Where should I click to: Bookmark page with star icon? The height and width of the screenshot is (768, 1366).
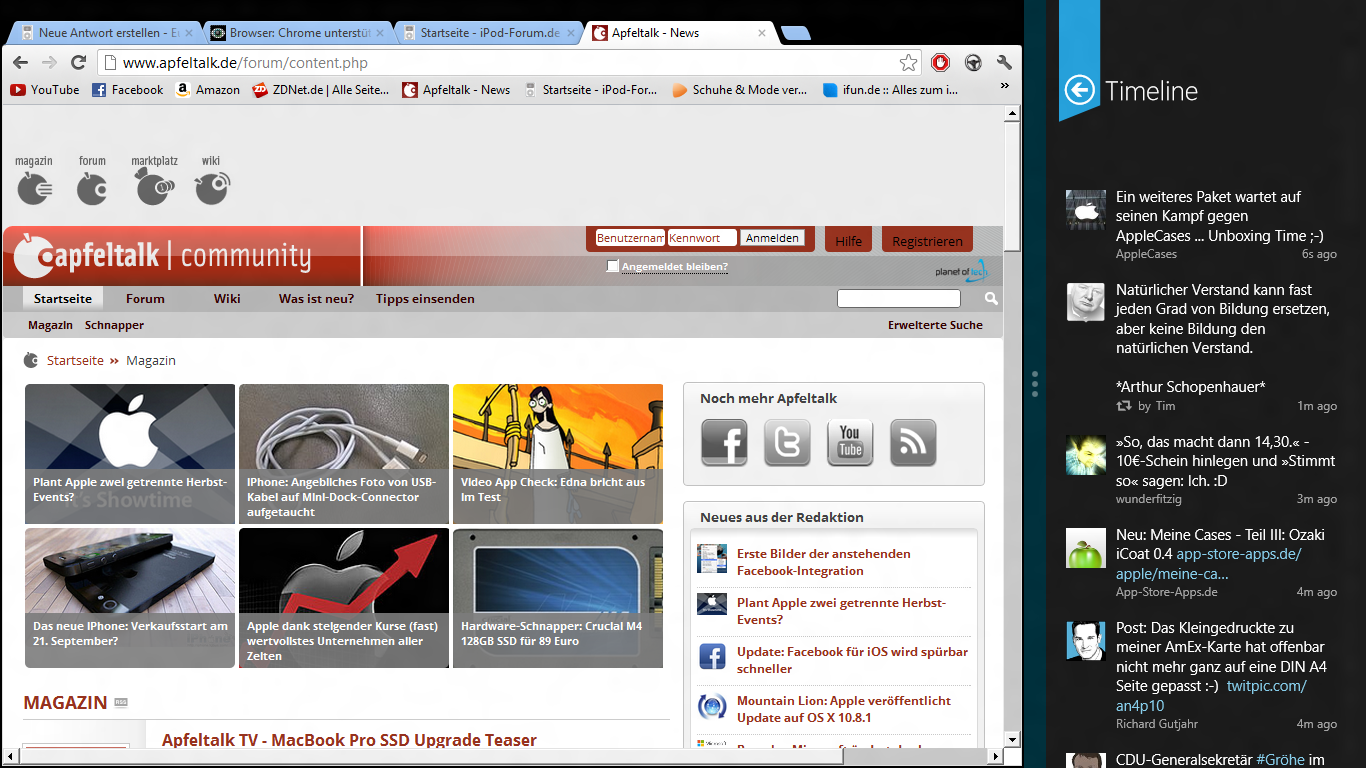pos(908,63)
